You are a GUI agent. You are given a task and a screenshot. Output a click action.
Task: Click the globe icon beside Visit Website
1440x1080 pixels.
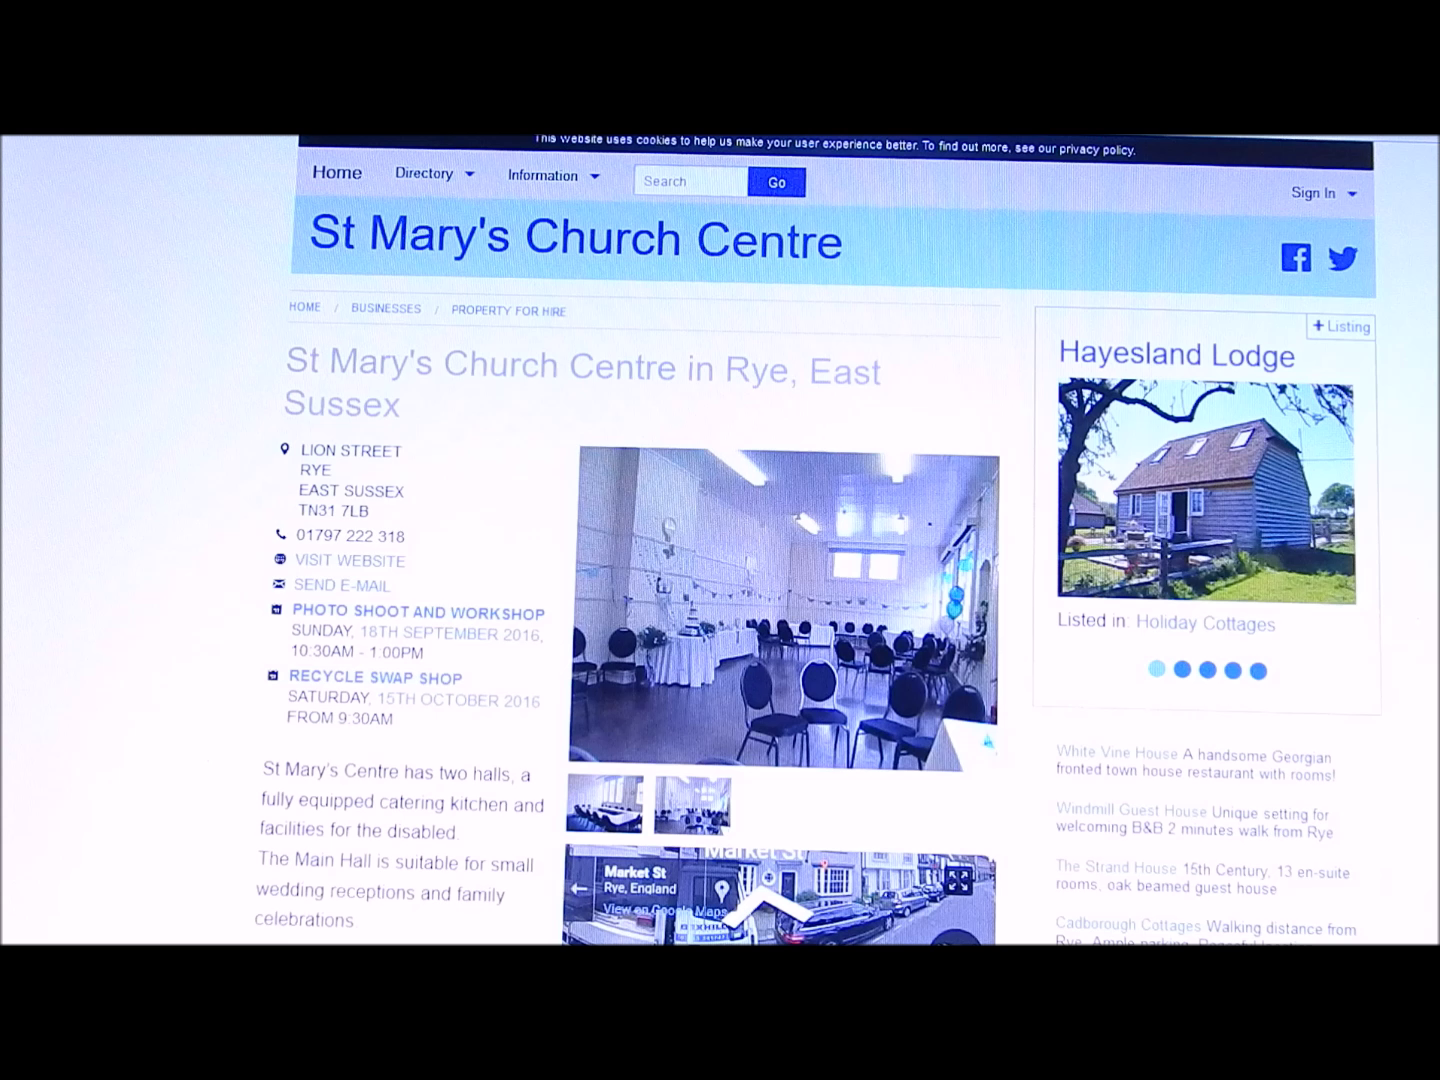pyautogui.click(x=280, y=559)
